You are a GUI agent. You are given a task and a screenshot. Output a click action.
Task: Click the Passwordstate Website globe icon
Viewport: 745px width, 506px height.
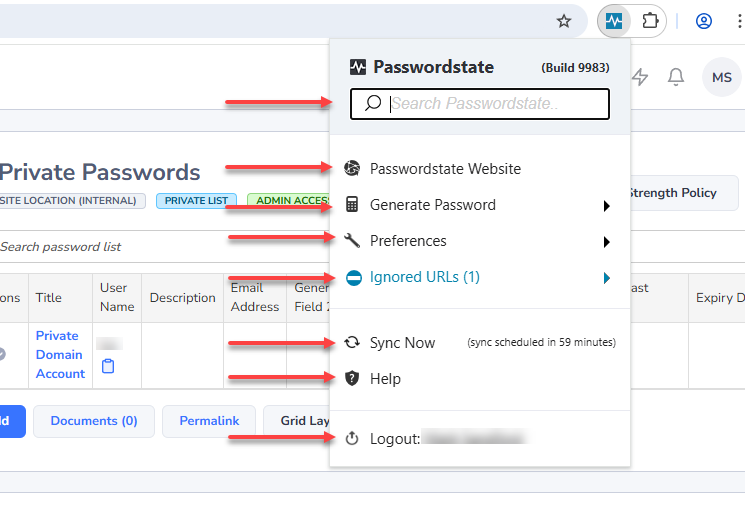(352, 168)
